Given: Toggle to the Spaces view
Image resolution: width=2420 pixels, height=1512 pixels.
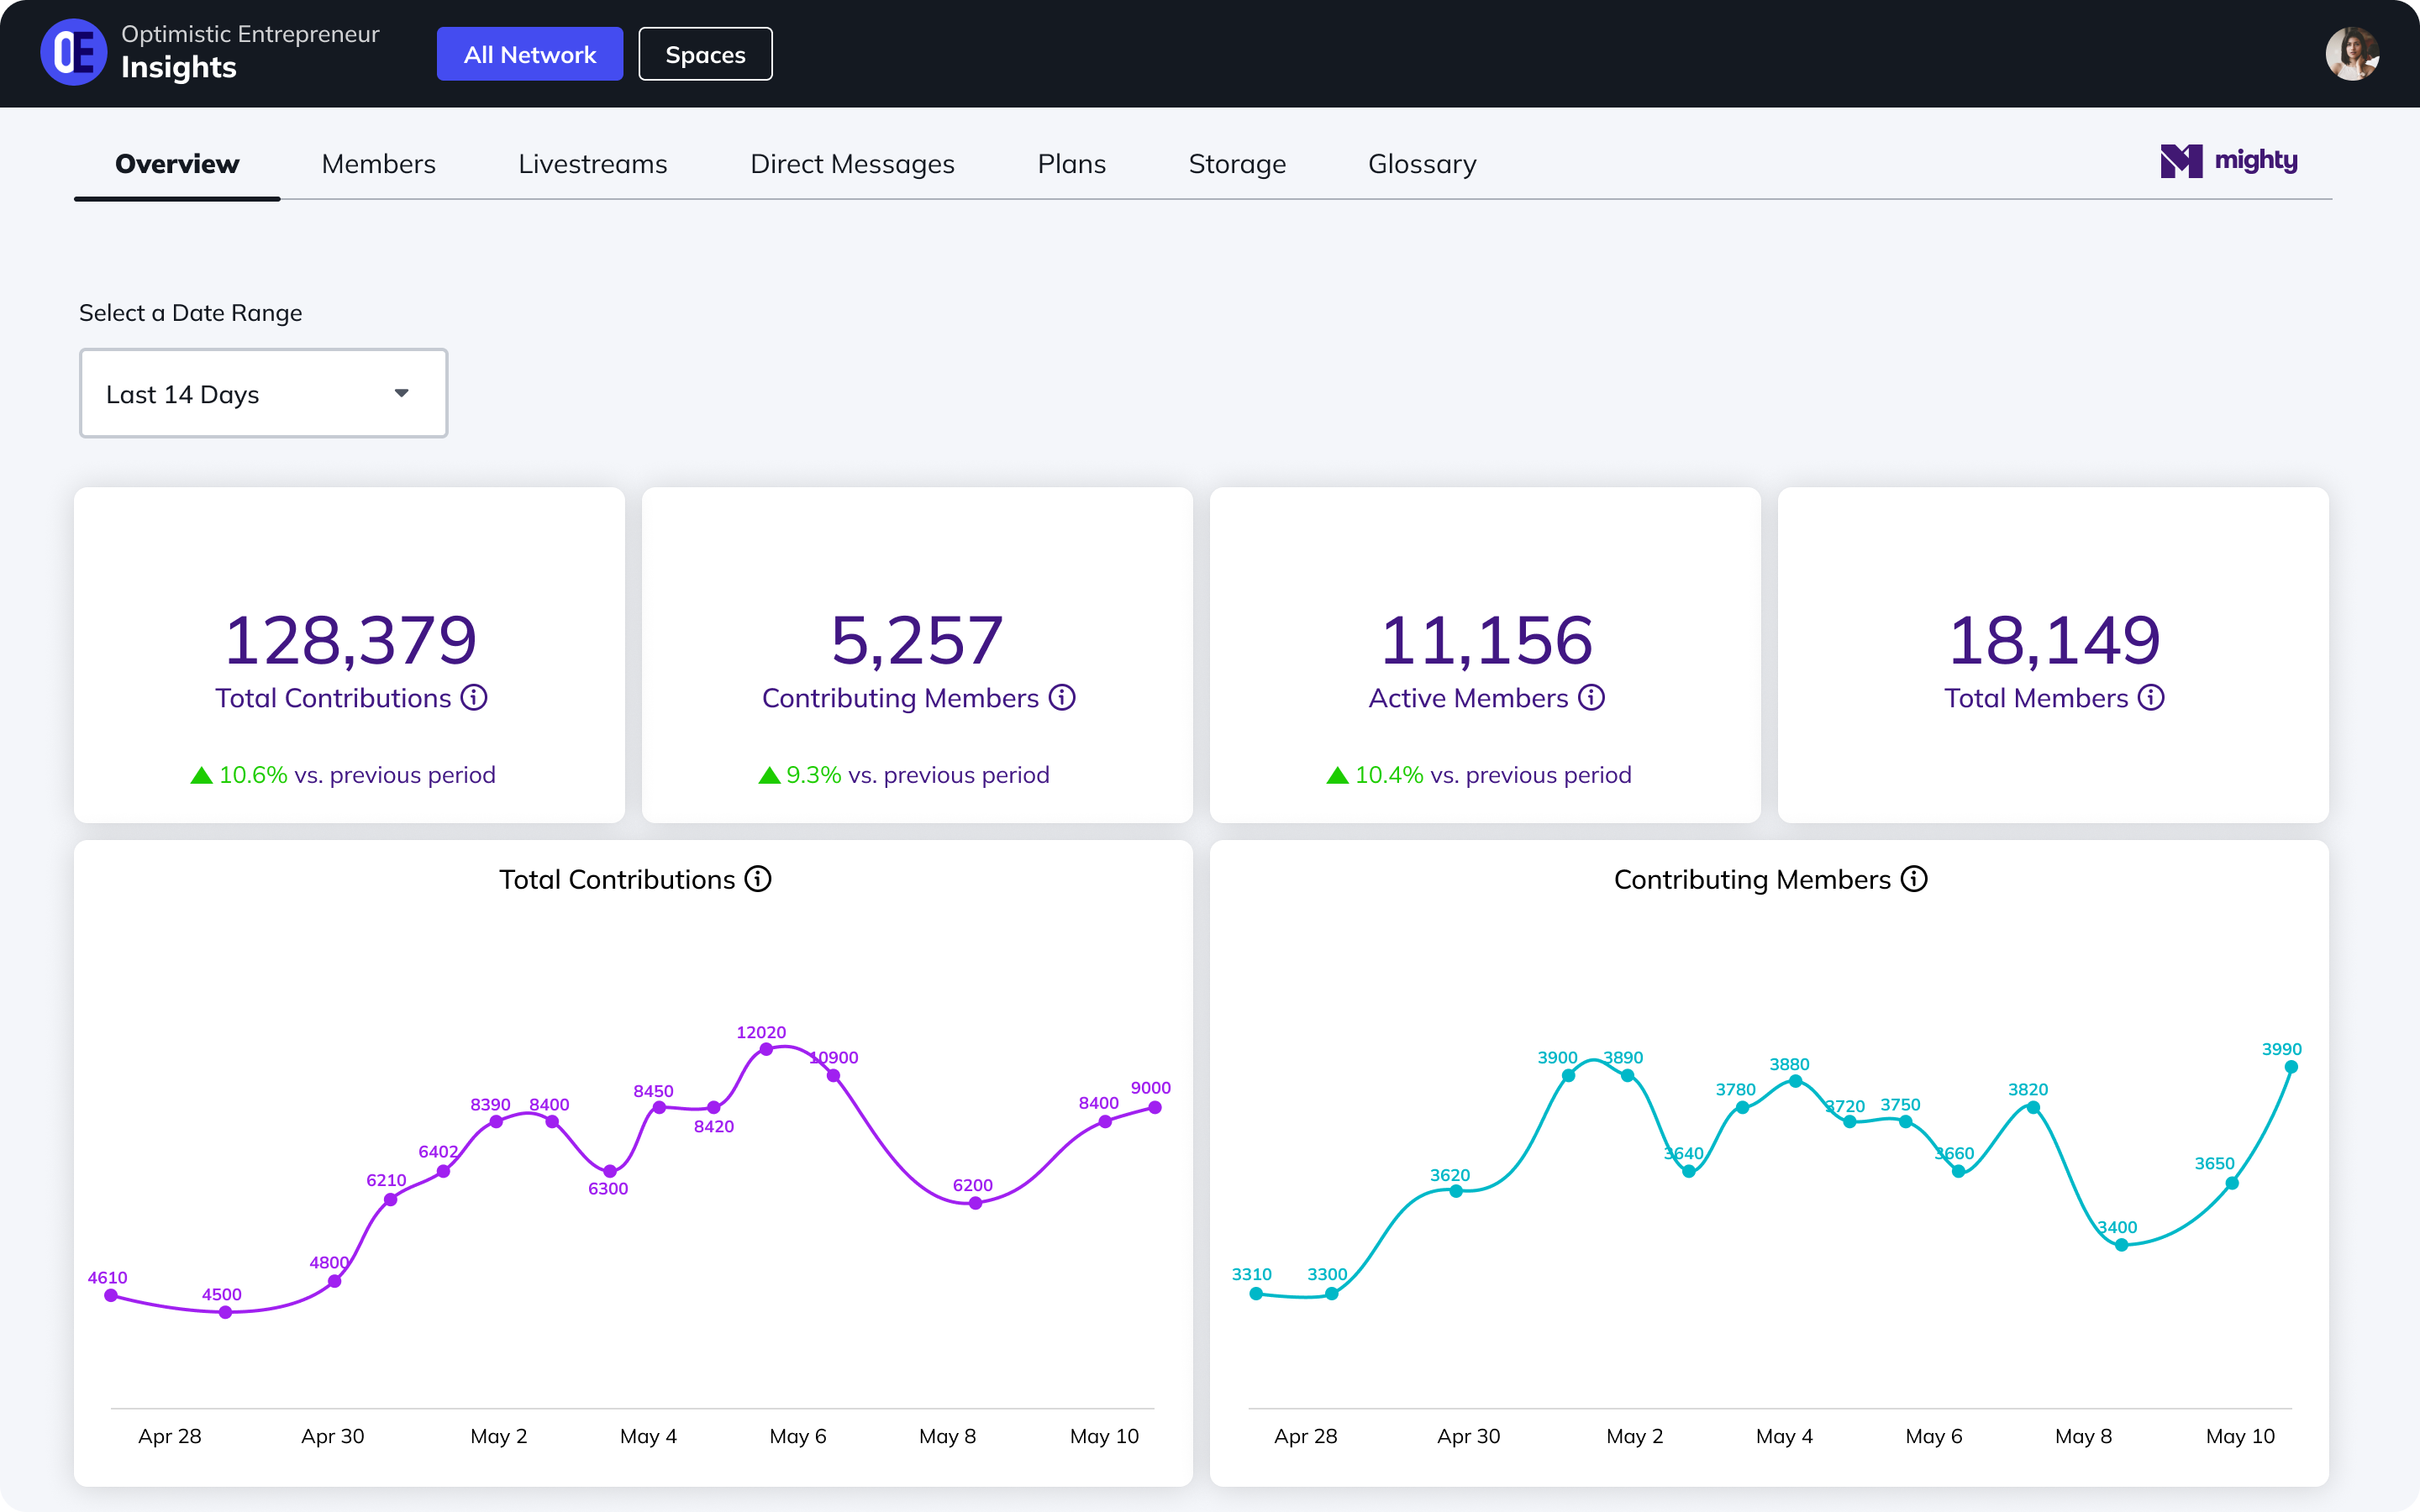Looking at the screenshot, I should pyautogui.click(x=704, y=53).
